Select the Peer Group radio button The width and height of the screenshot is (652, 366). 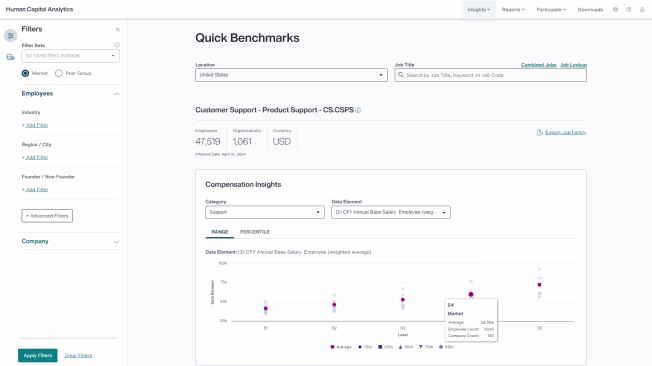coord(59,73)
